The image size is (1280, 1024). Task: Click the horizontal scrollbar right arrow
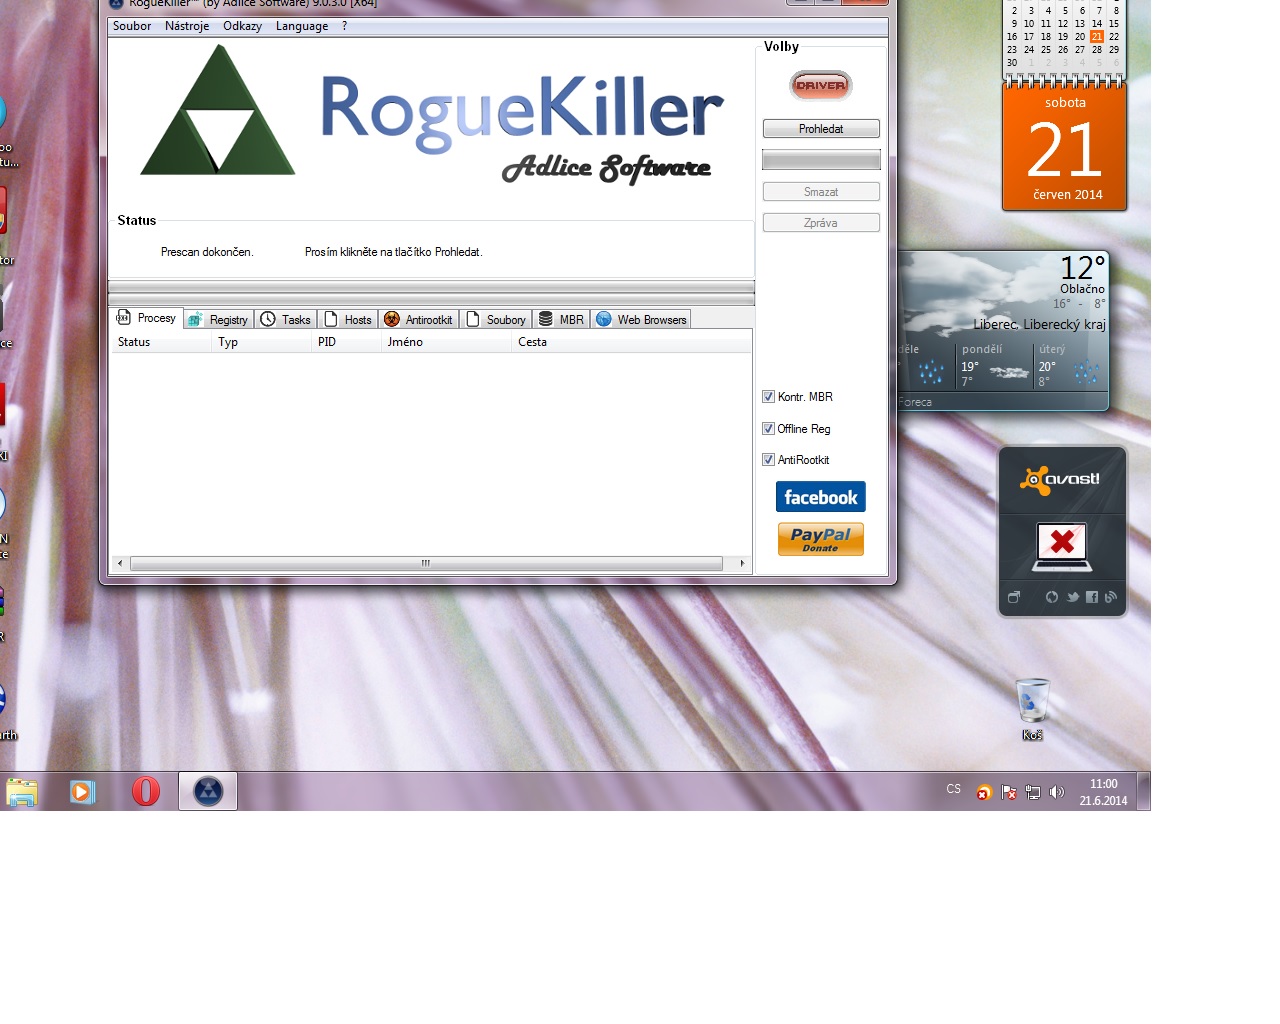[742, 564]
